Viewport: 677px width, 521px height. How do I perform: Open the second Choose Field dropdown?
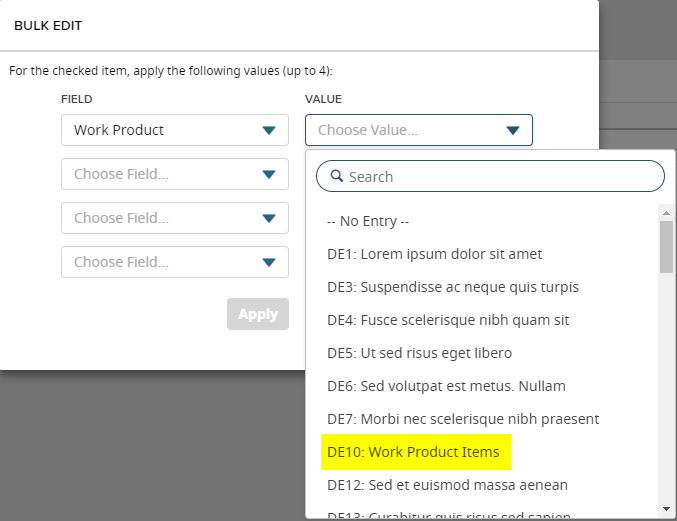[174, 174]
